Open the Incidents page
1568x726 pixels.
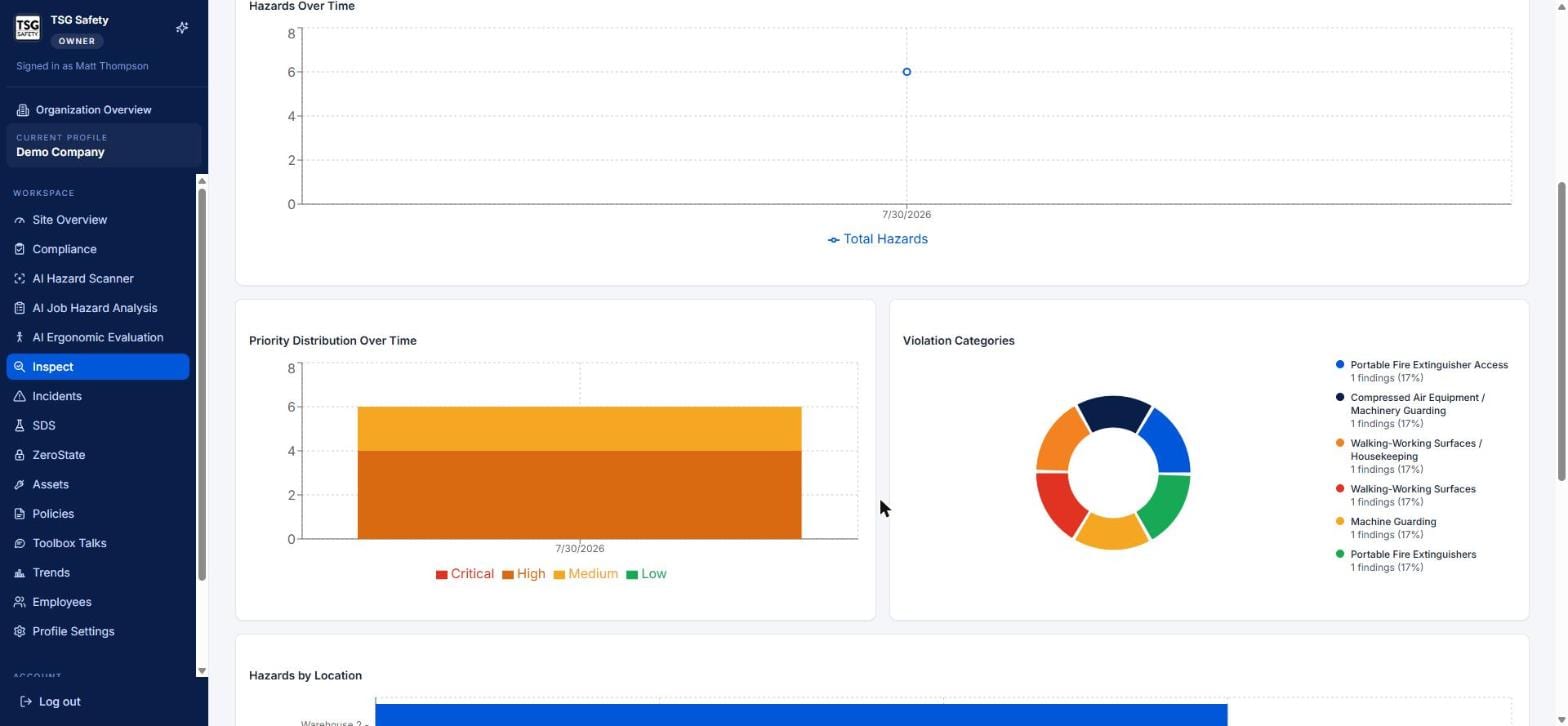point(98,396)
